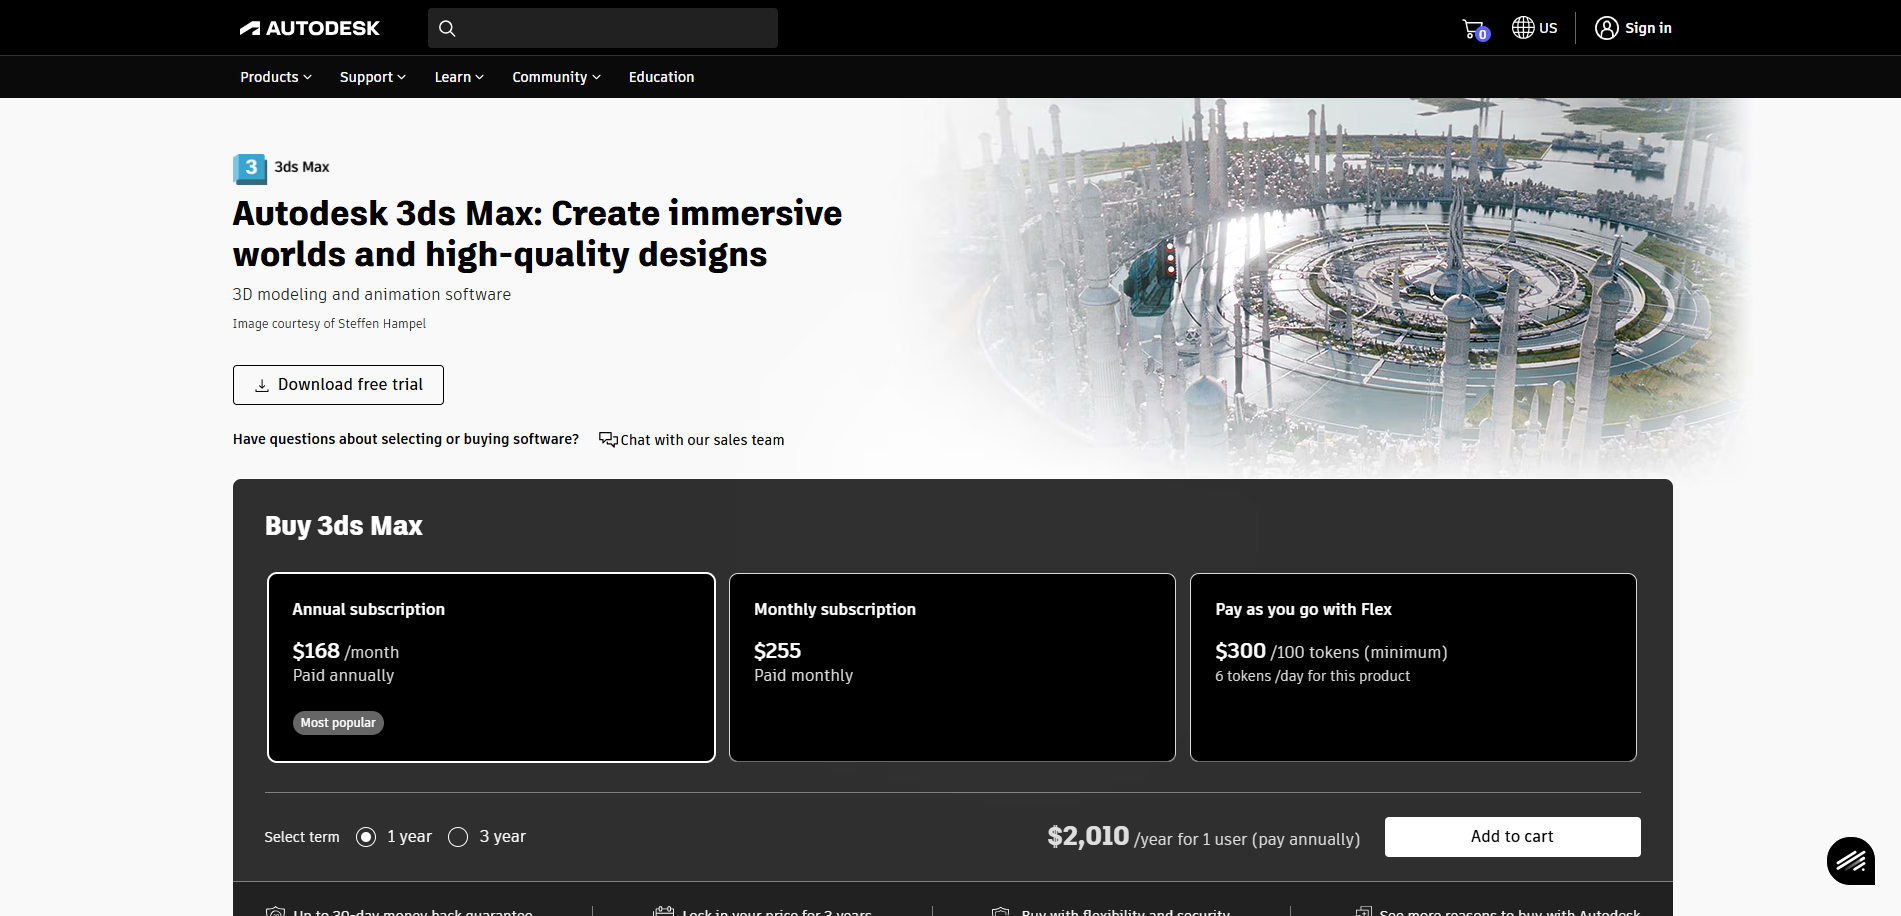This screenshot has height=916, width=1901.
Task: Choose the Monthly subscription plan card
Action: (x=951, y=667)
